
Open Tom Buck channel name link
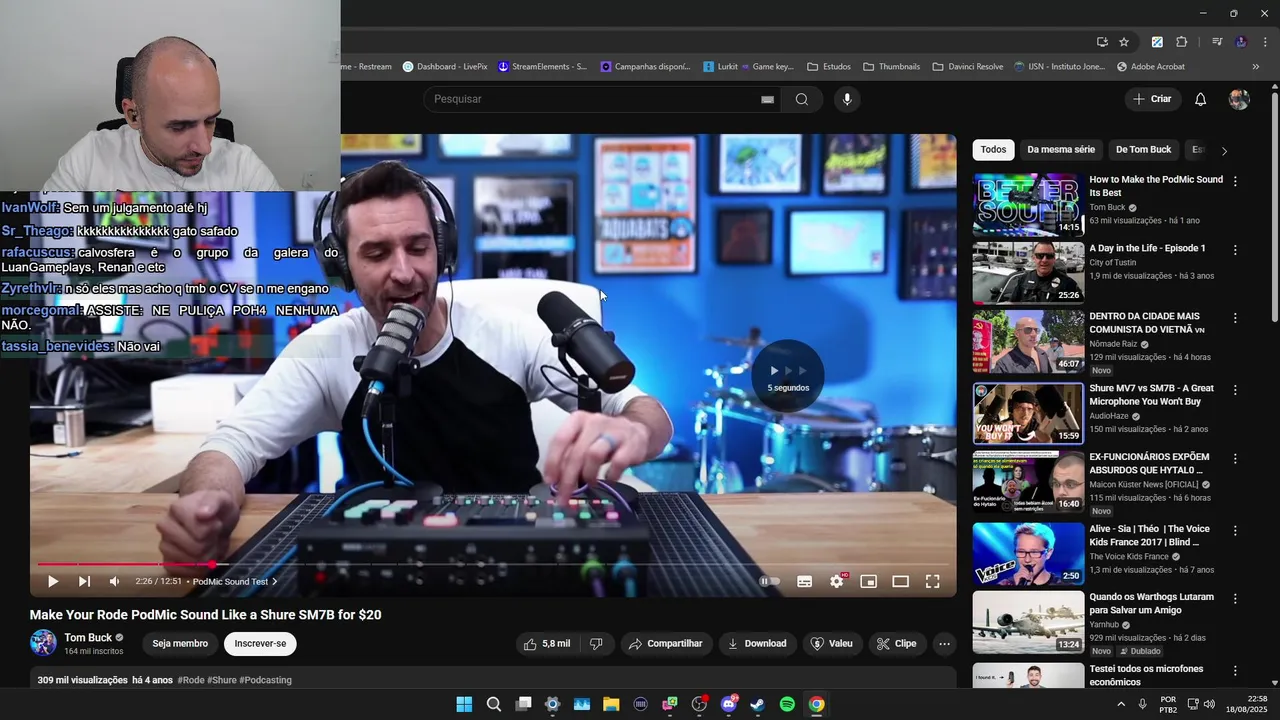click(x=88, y=637)
